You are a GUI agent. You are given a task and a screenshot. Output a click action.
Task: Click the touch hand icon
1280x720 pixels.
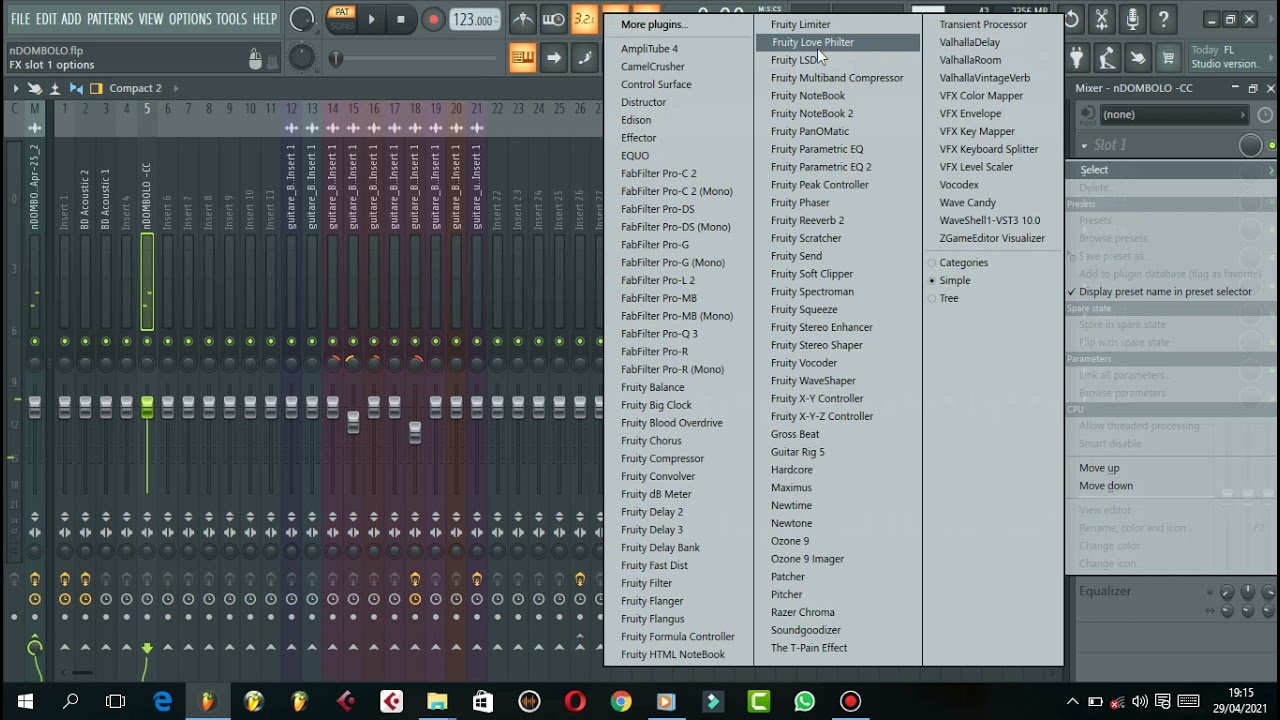(1137, 58)
